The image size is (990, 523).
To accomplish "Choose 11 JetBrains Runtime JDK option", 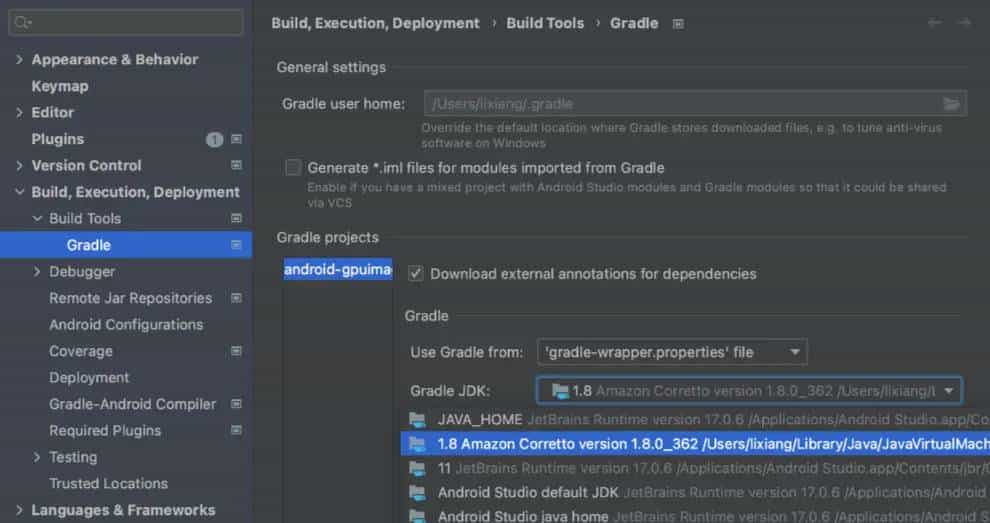I will click(x=695, y=469).
